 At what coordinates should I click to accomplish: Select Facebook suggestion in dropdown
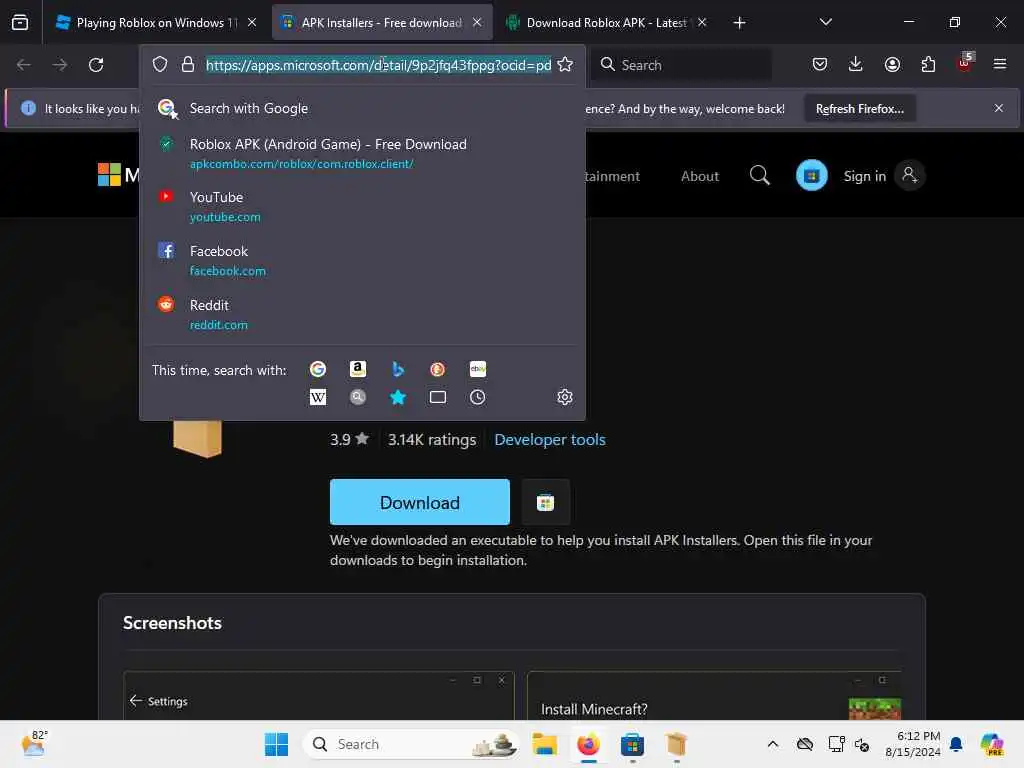[362, 261]
